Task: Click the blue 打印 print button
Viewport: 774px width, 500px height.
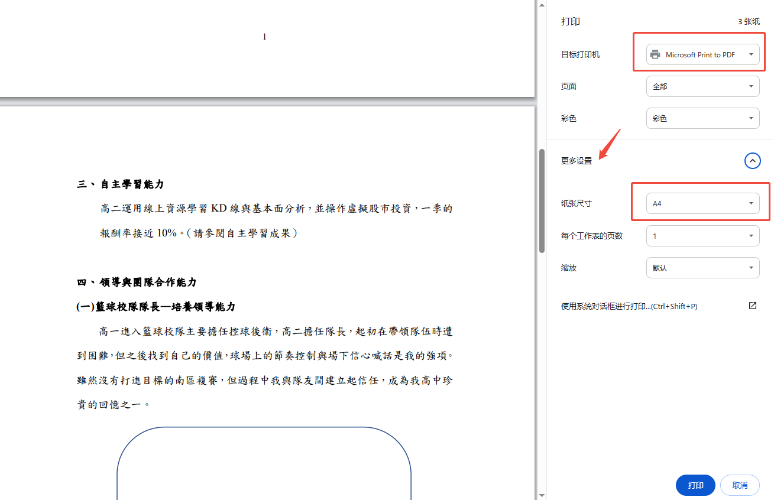Action: coord(696,485)
